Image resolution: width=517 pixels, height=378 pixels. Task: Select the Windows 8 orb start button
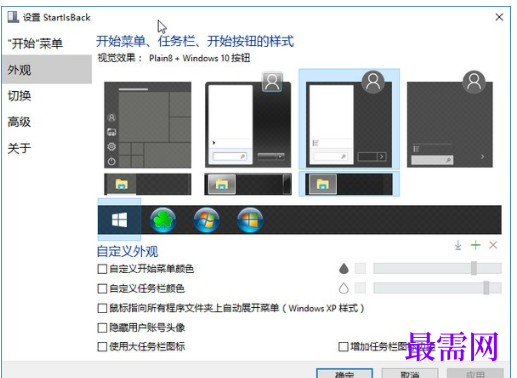coord(250,220)
